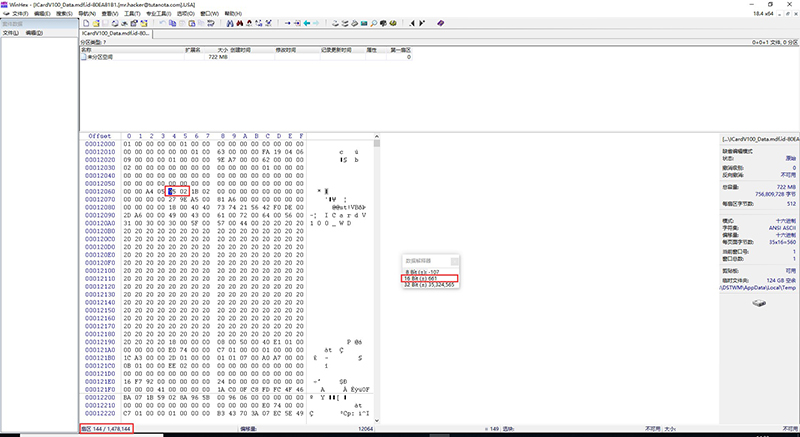Select the 未分区空间 entry in file list
The height and width of the screenshot is (437, 800).
pyautogui.click(x=100, y=57)
